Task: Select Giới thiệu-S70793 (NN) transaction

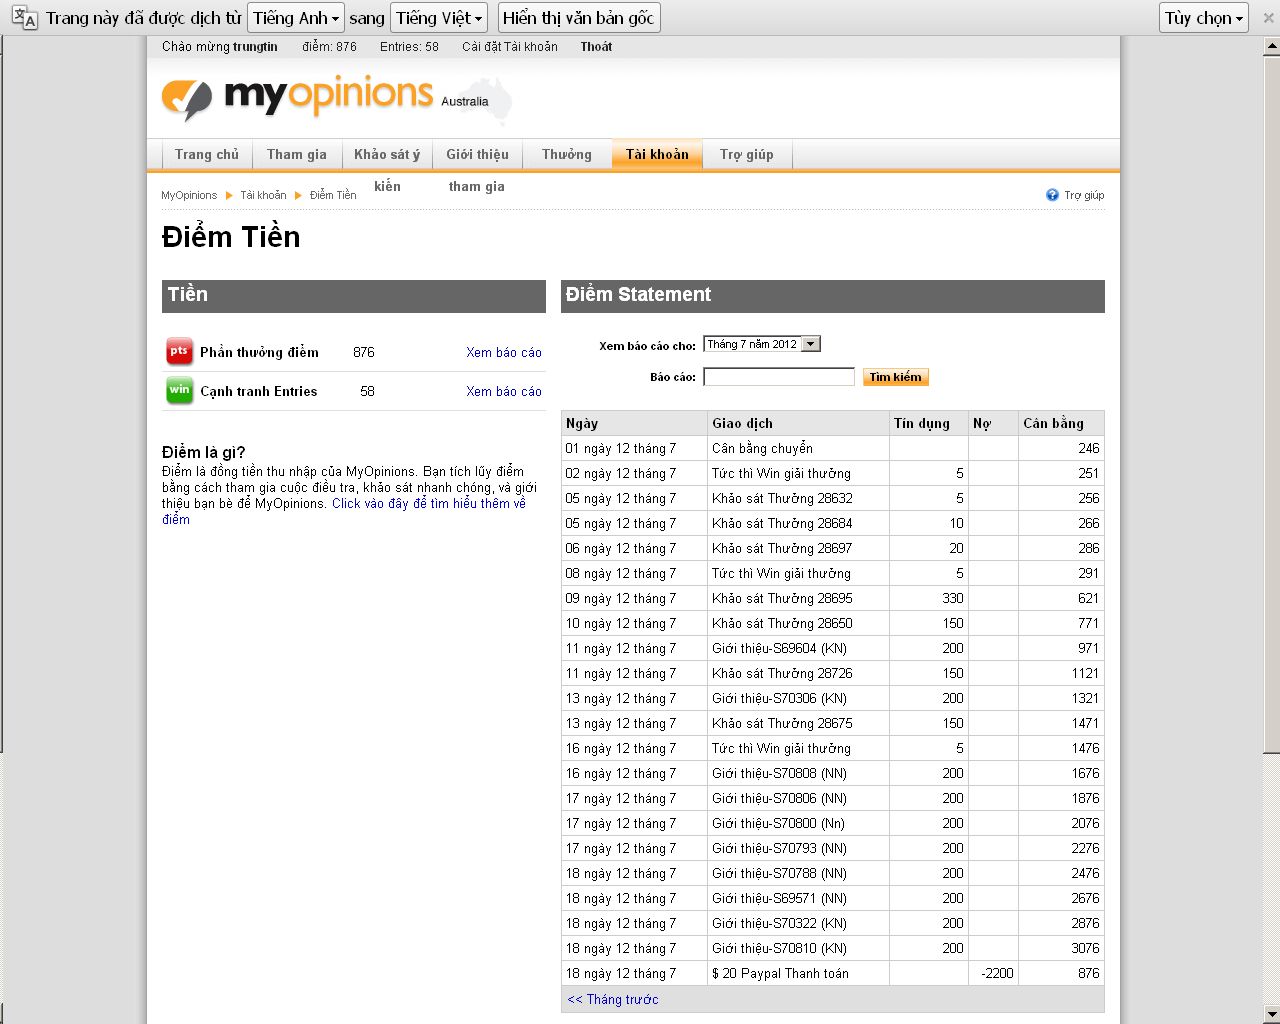Action: click(833, 848)
